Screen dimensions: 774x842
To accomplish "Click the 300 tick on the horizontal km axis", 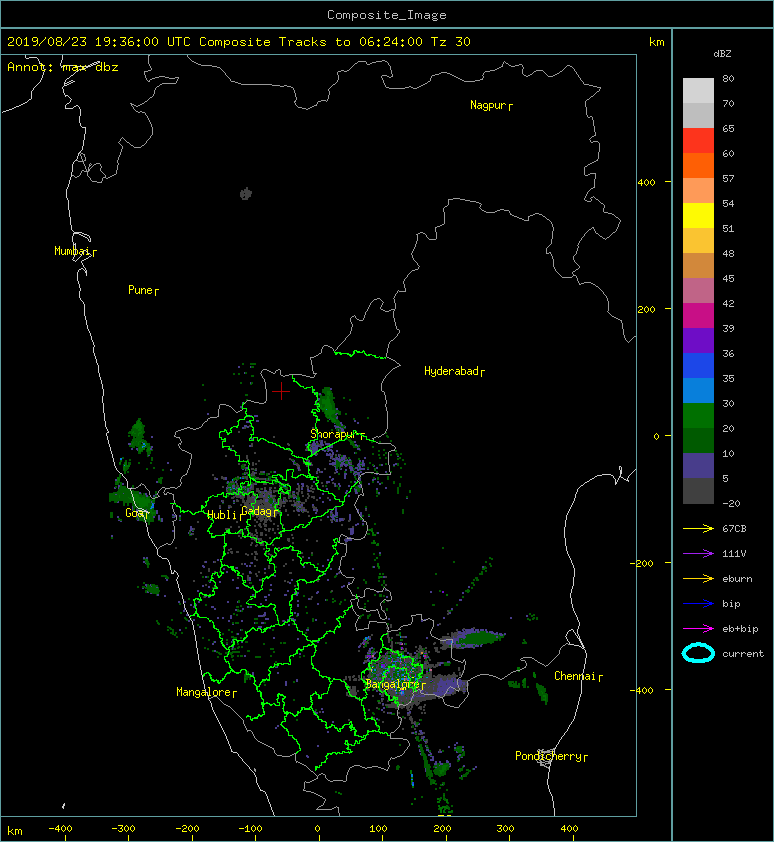I will pos(505,829).
